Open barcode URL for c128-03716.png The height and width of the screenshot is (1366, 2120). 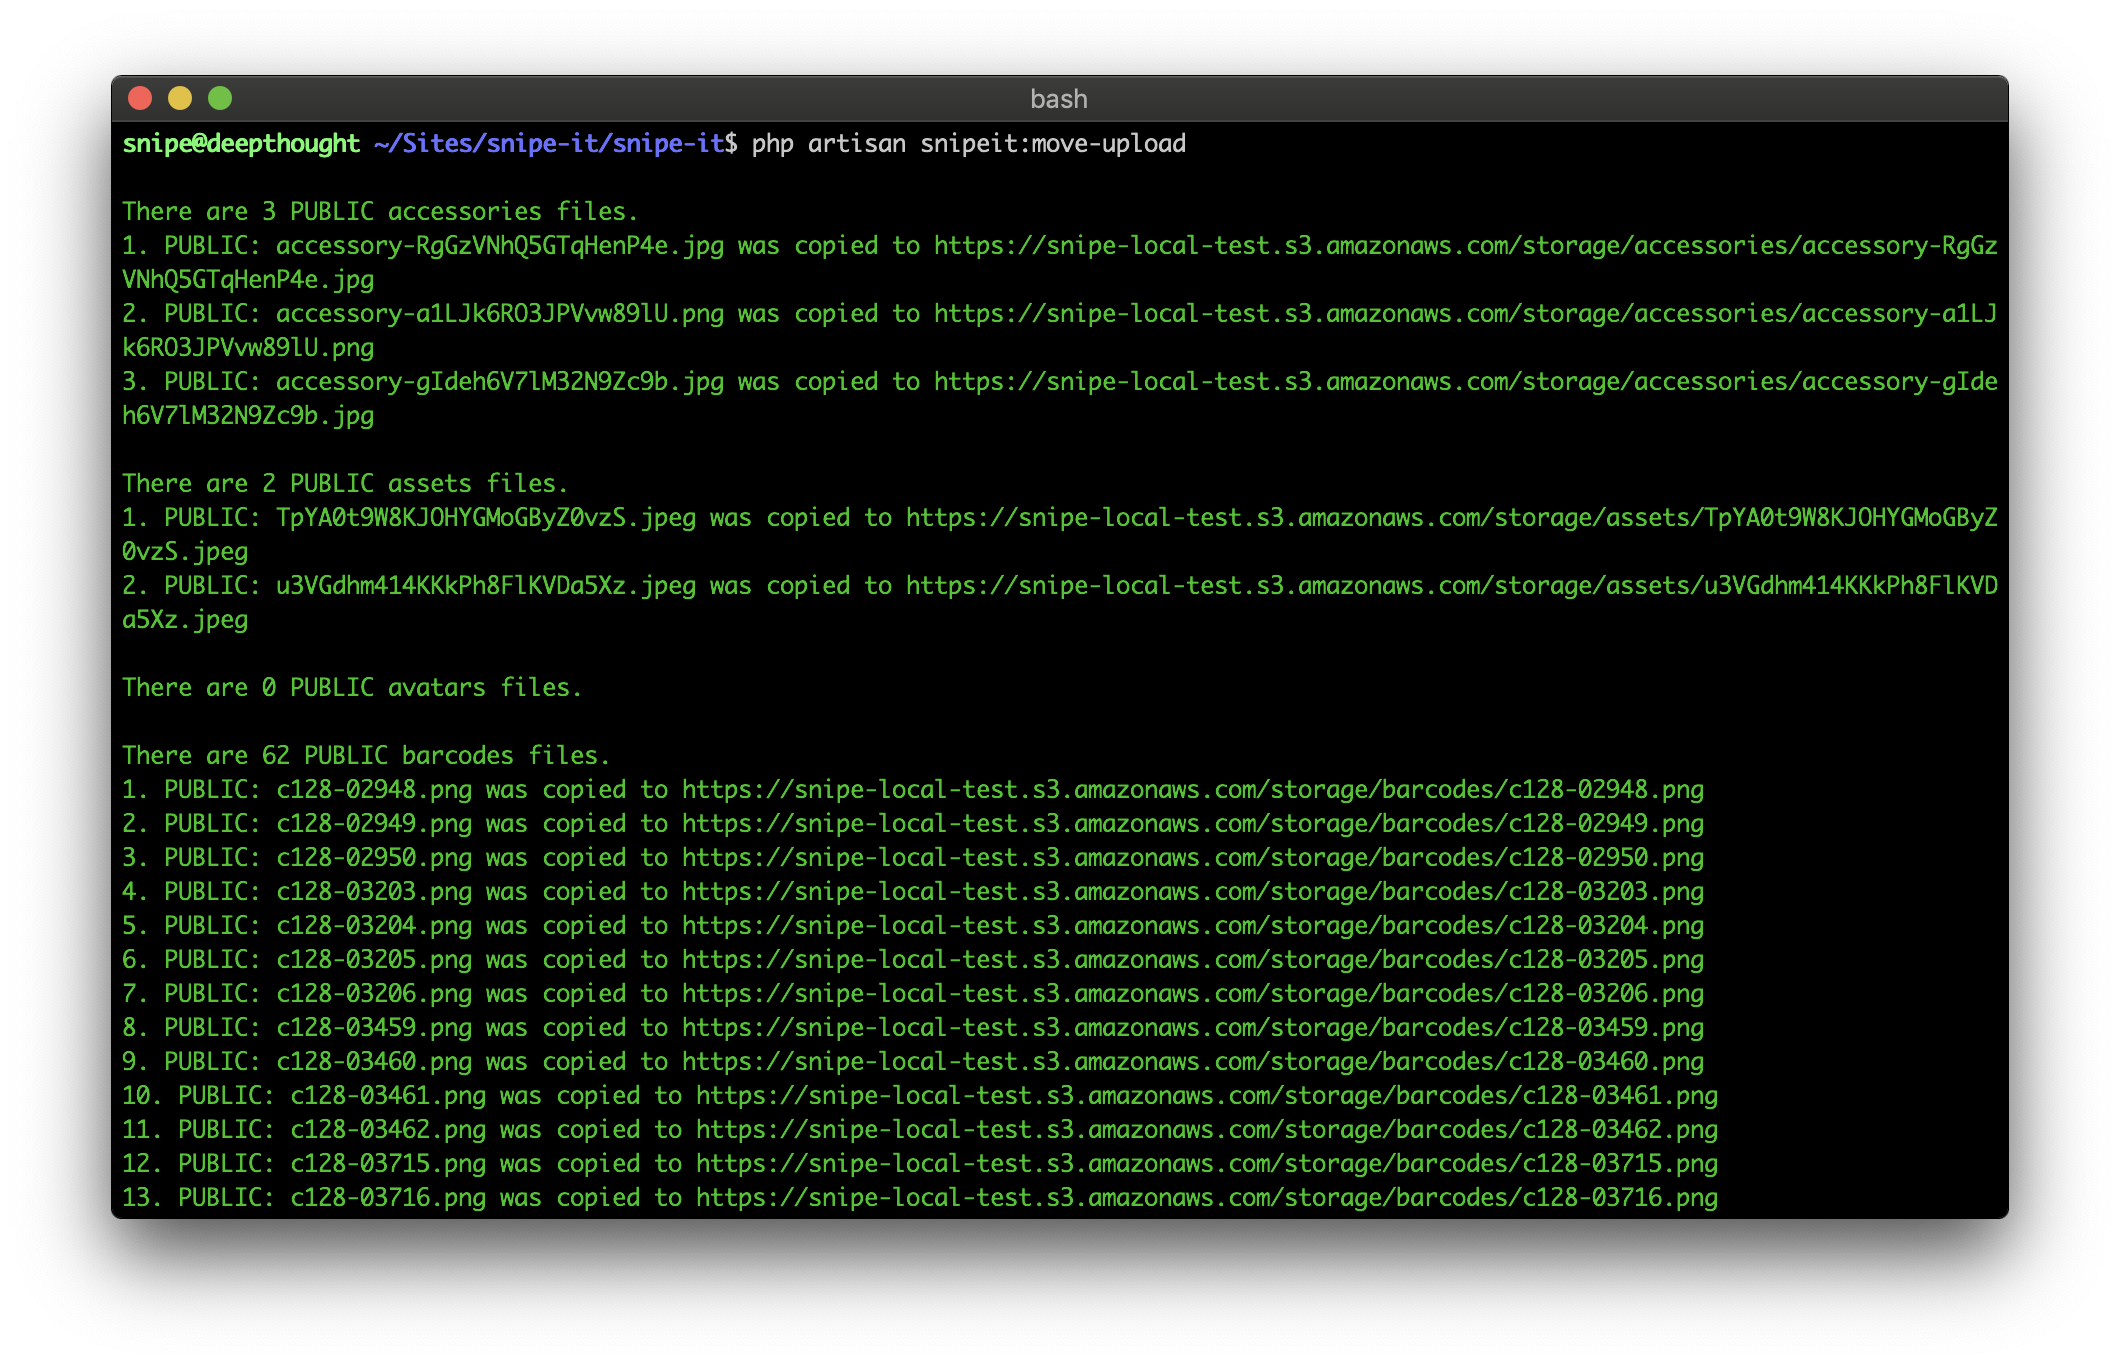coord(1206,1198)
